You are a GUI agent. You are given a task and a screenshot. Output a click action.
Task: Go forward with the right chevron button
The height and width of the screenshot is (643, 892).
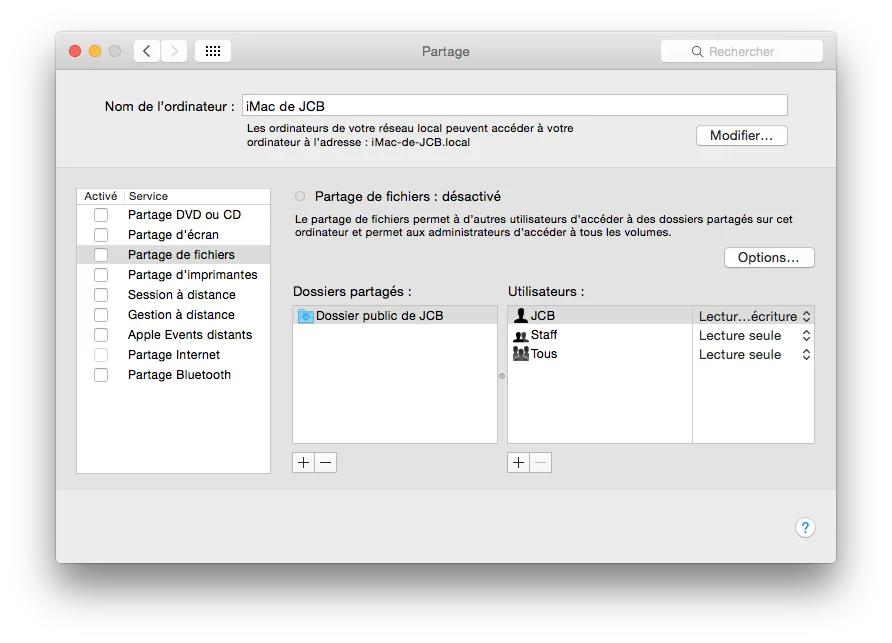coord(174,51)
